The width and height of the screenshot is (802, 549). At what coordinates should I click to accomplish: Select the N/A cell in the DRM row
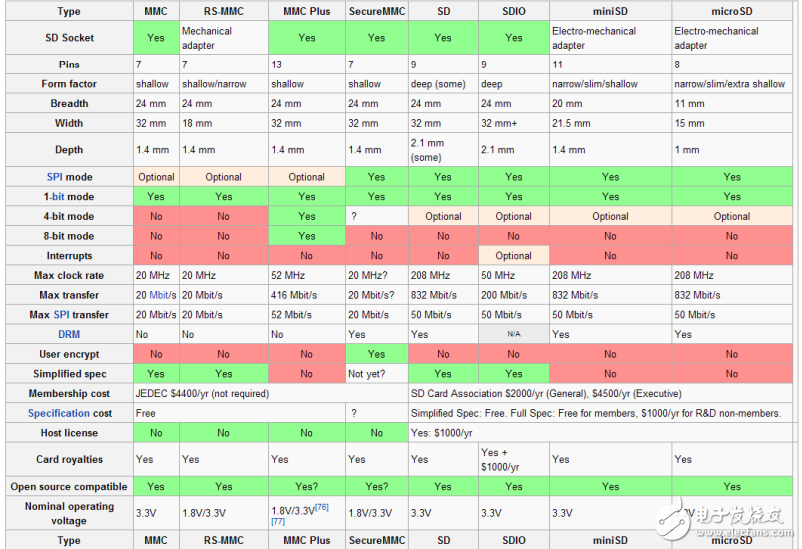(513, 334)
